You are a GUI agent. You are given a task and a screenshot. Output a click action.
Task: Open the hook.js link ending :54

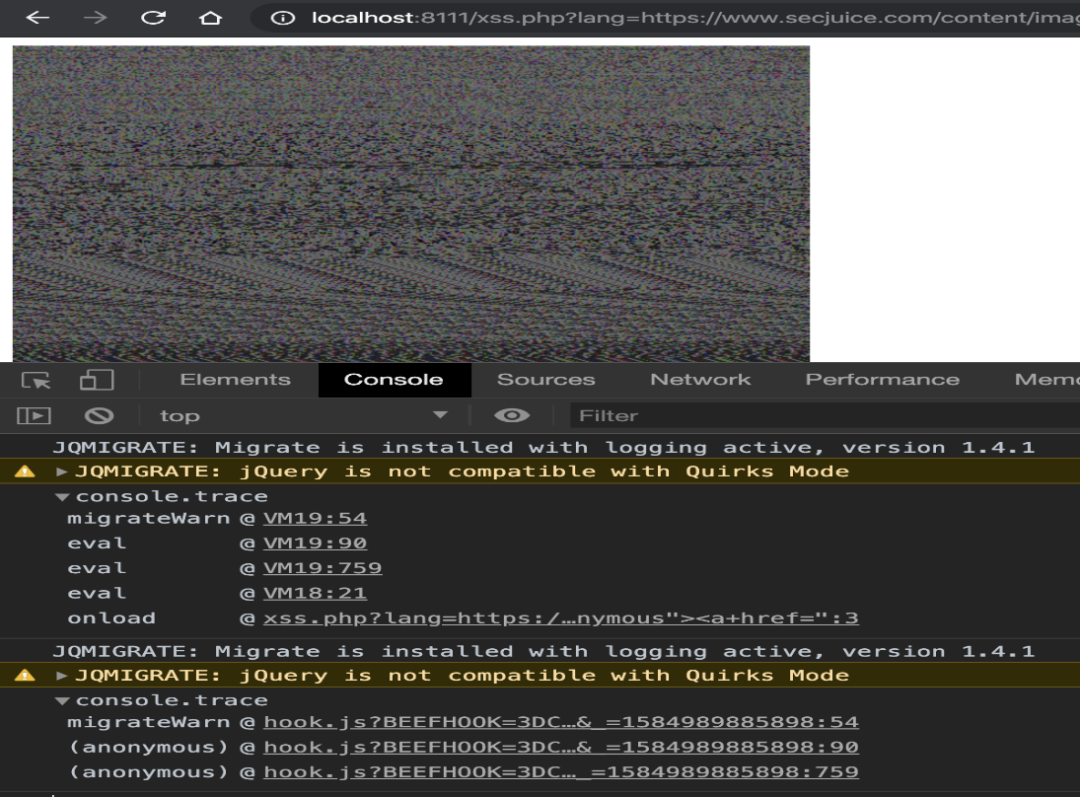[561, 723]
